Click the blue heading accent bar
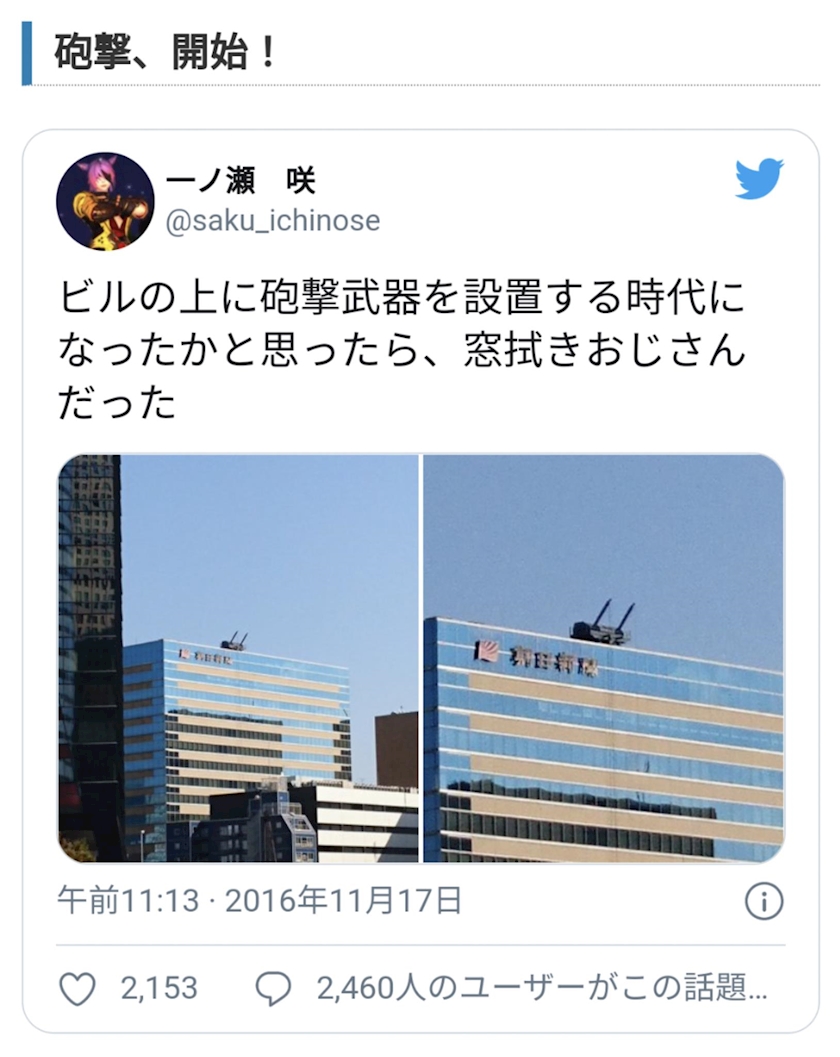 (27, 54)
